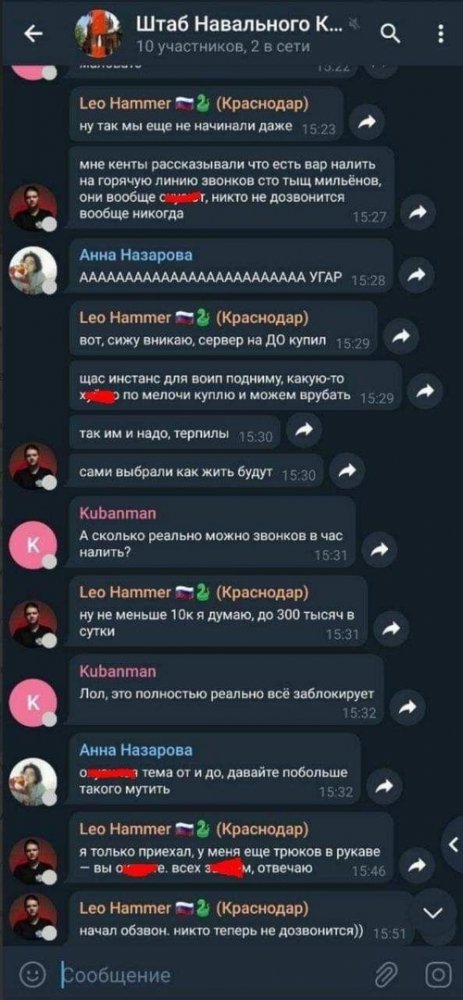The width and height of the screenshot is (463, 1000).
Task: Open the three-dot chat menu
Action: tap(441, 34)
